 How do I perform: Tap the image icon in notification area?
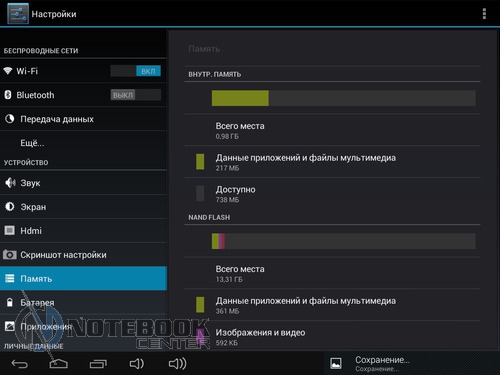[336, 363]
